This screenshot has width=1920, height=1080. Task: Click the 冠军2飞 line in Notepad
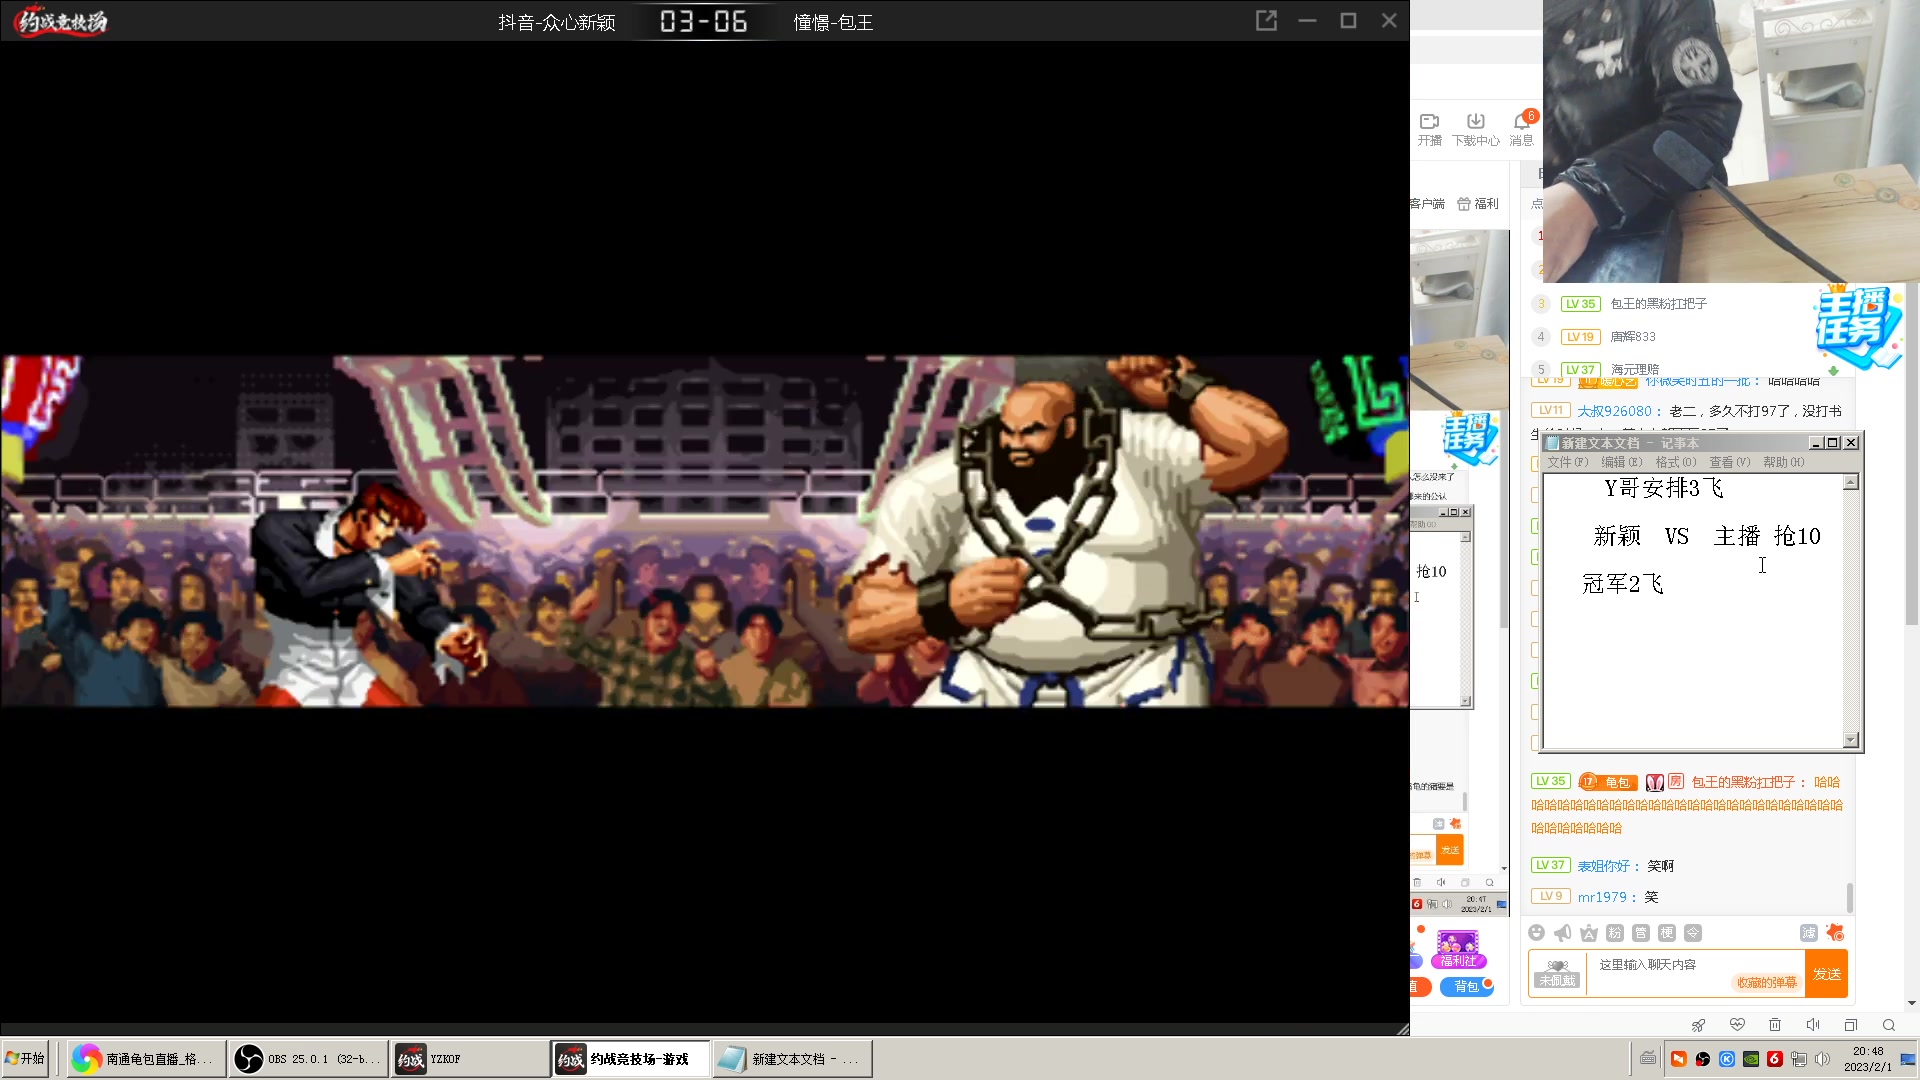click(1622, 584)
